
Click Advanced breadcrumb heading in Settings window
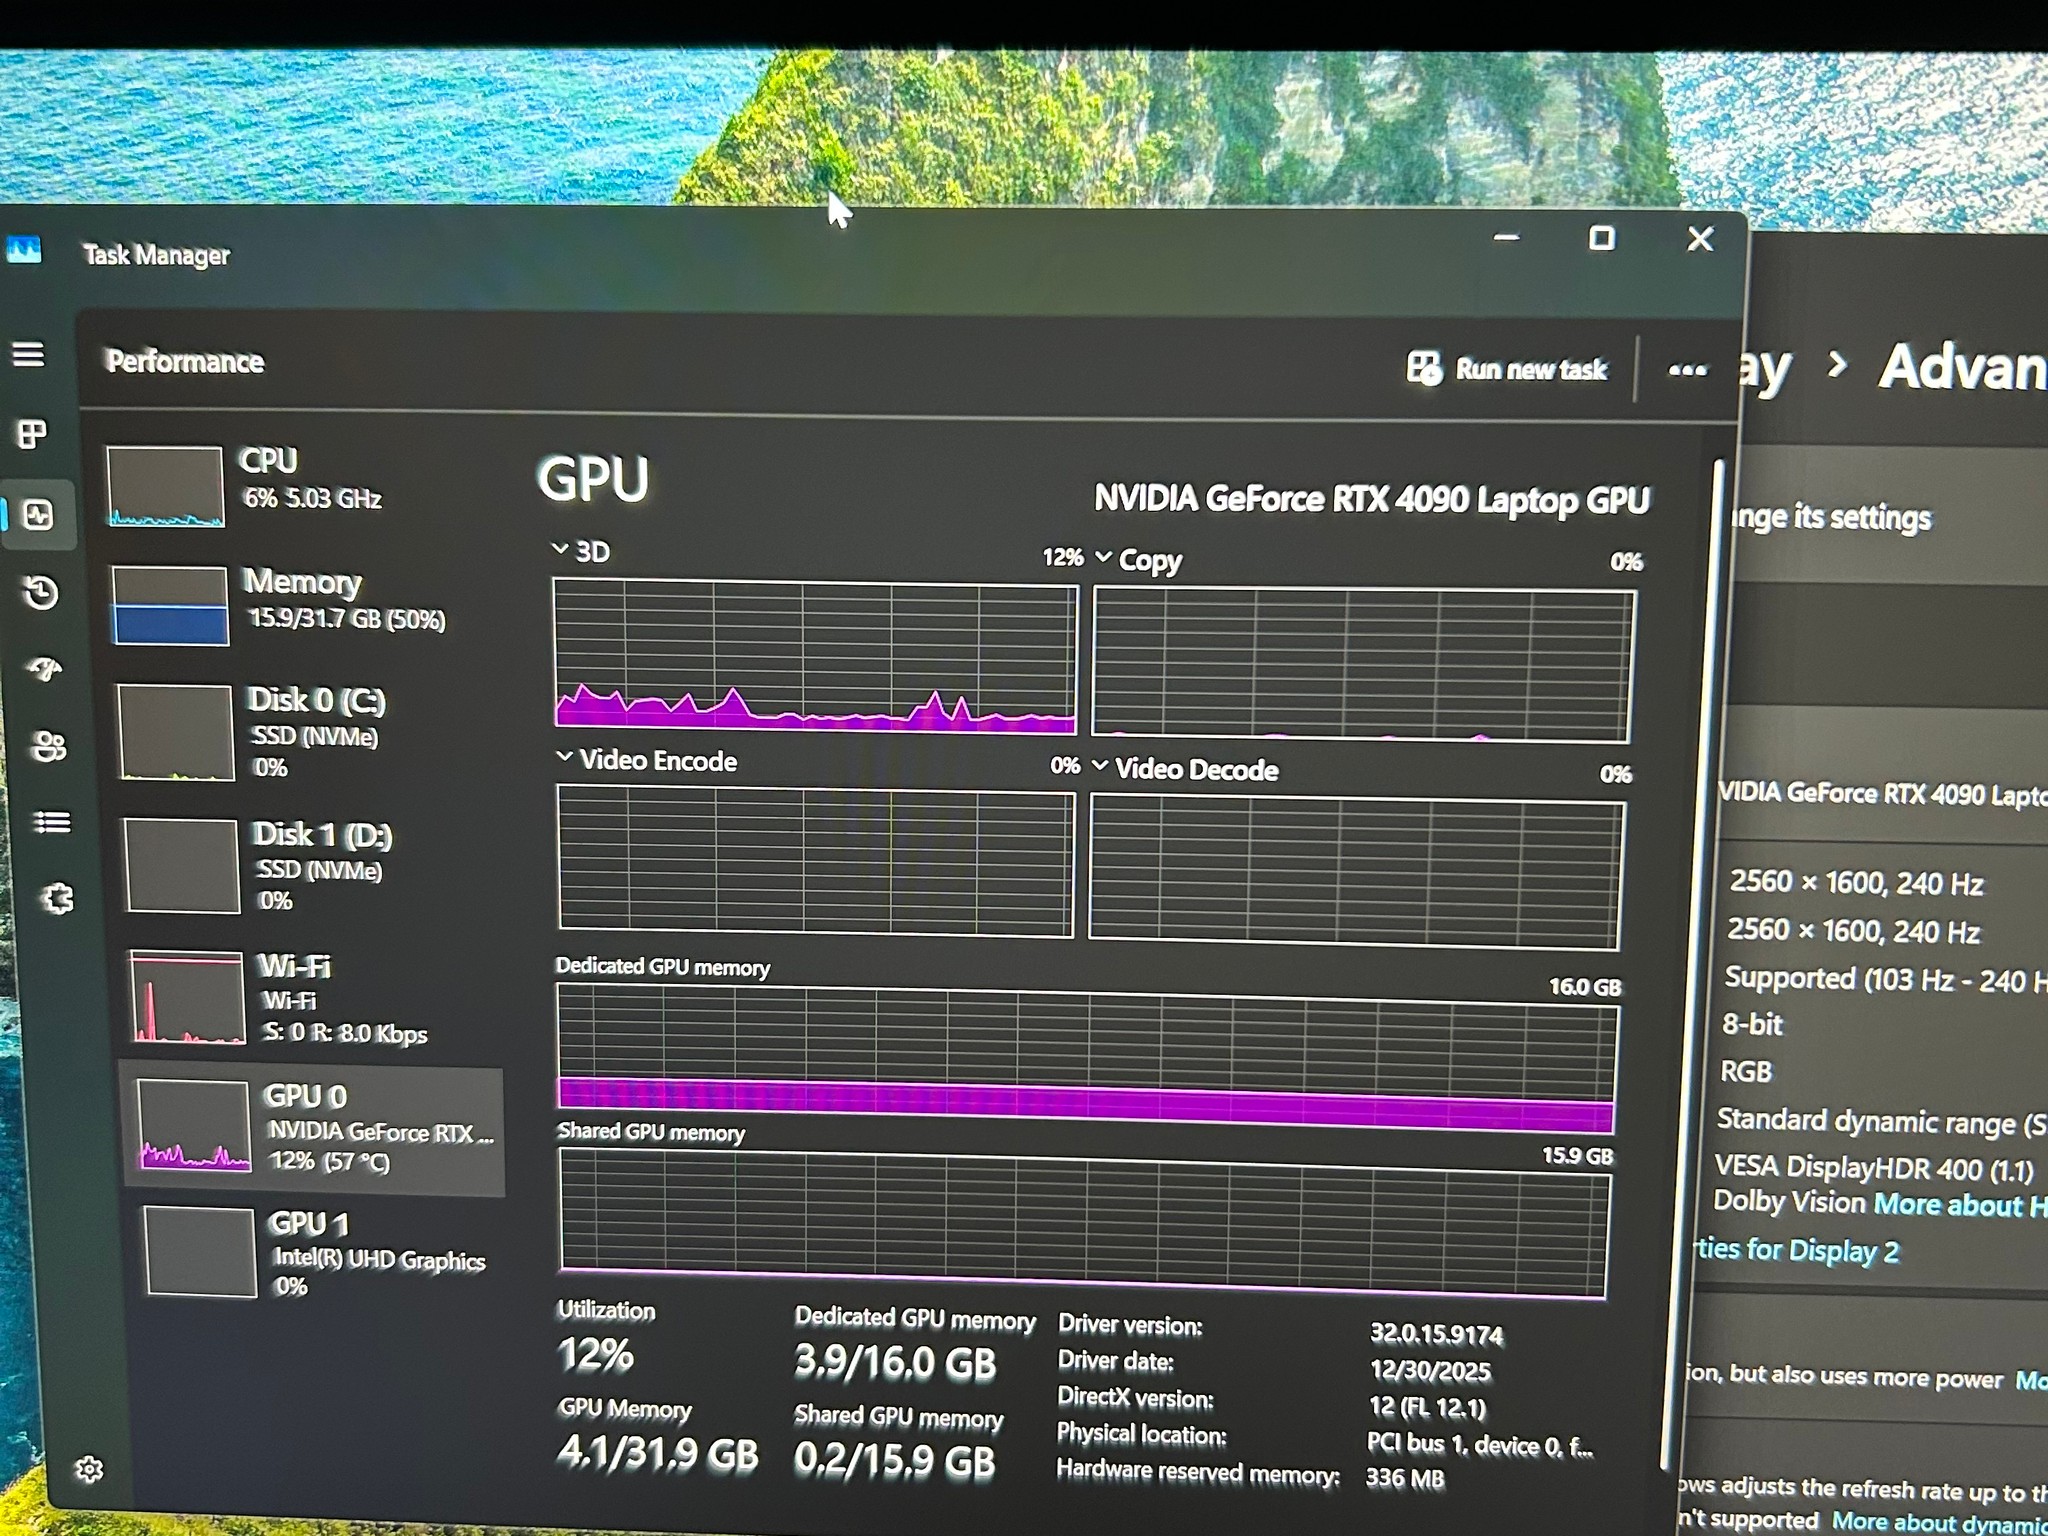pos(1962,366)
